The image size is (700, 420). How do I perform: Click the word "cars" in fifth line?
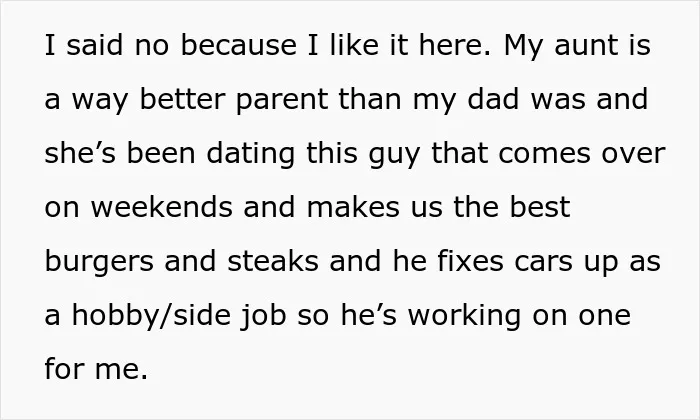click(x=543, y=262)
